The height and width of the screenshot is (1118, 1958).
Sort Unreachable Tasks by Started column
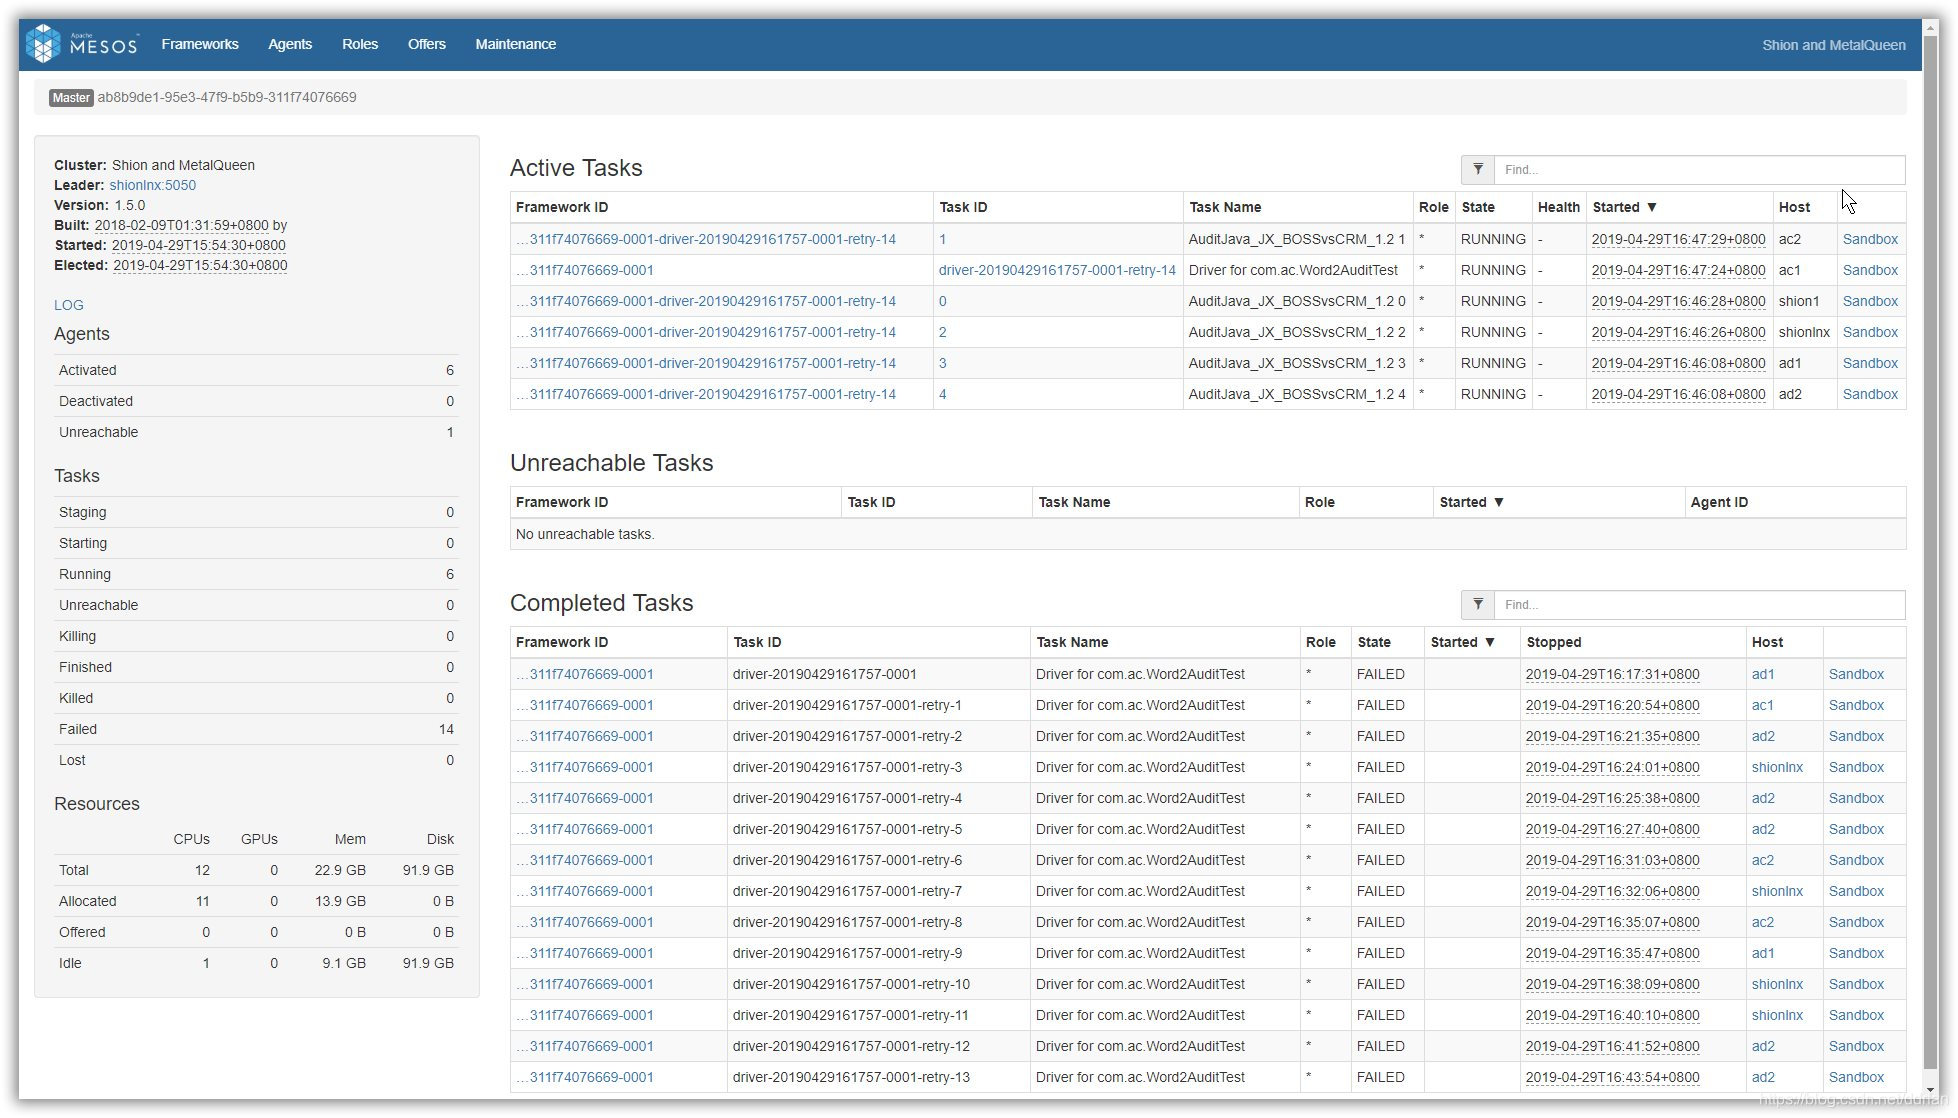coord(1472,502)
